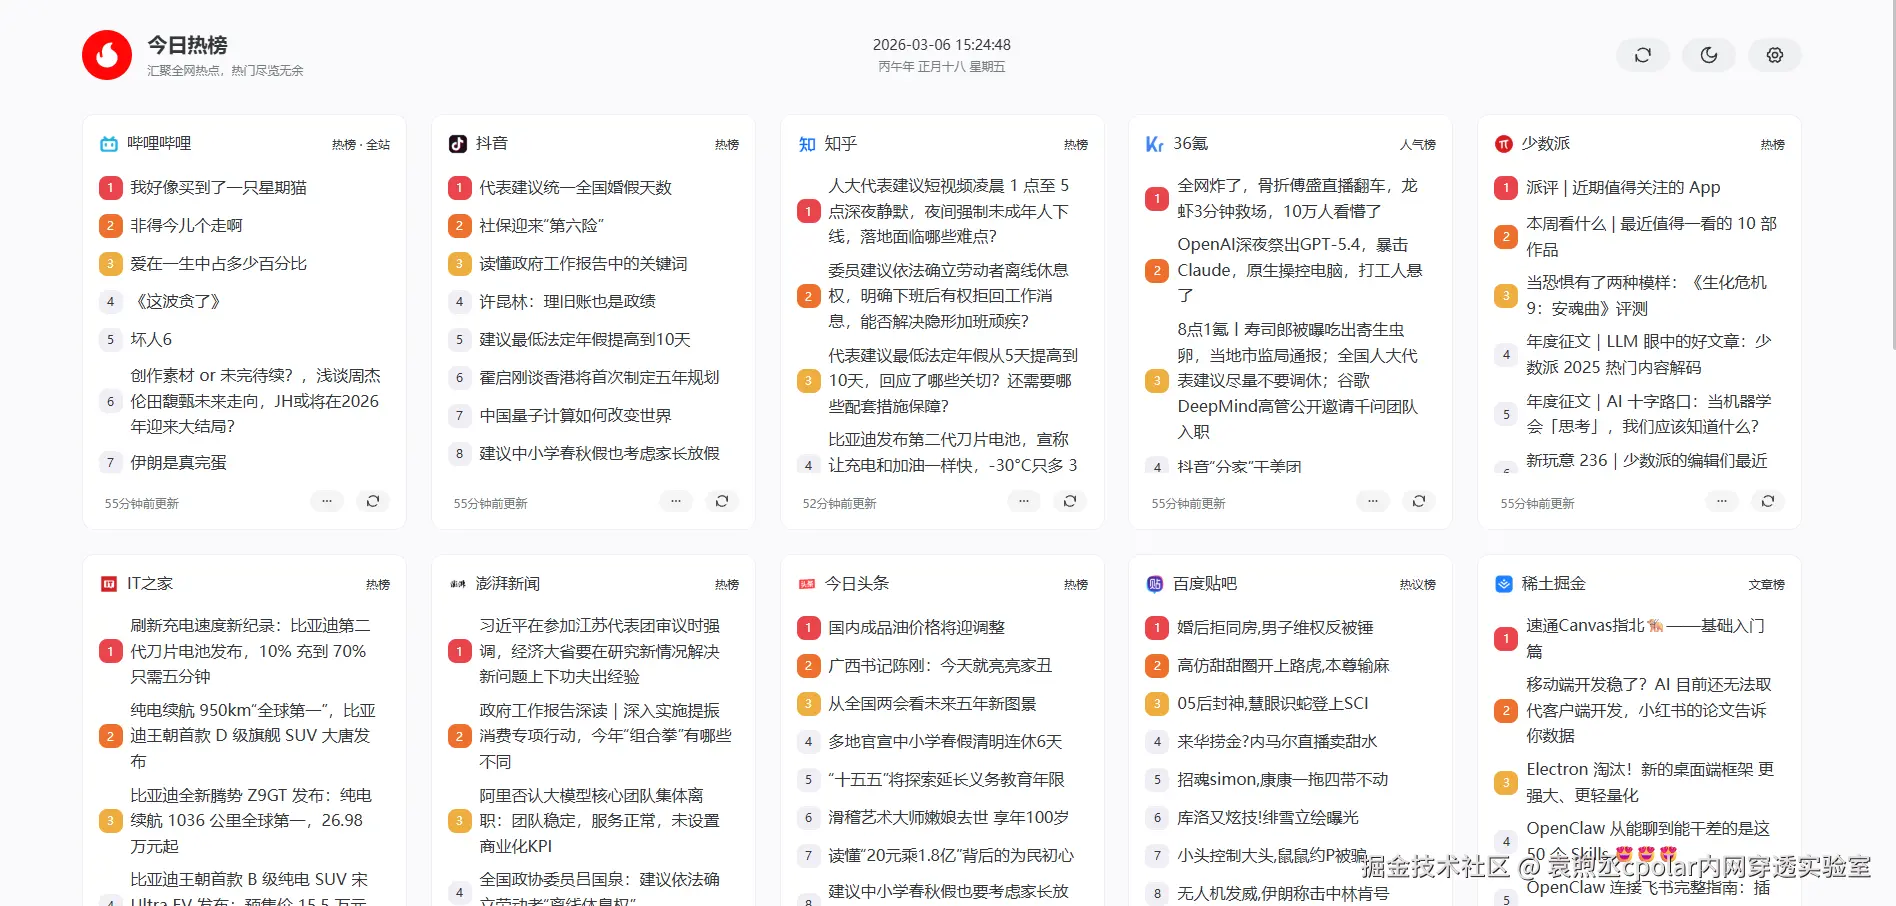The height and width of the screenshot is (906, 1896).
Task: Open 广西书记陈刚：今天就亮家丑
Action: (x=940, y=666)
